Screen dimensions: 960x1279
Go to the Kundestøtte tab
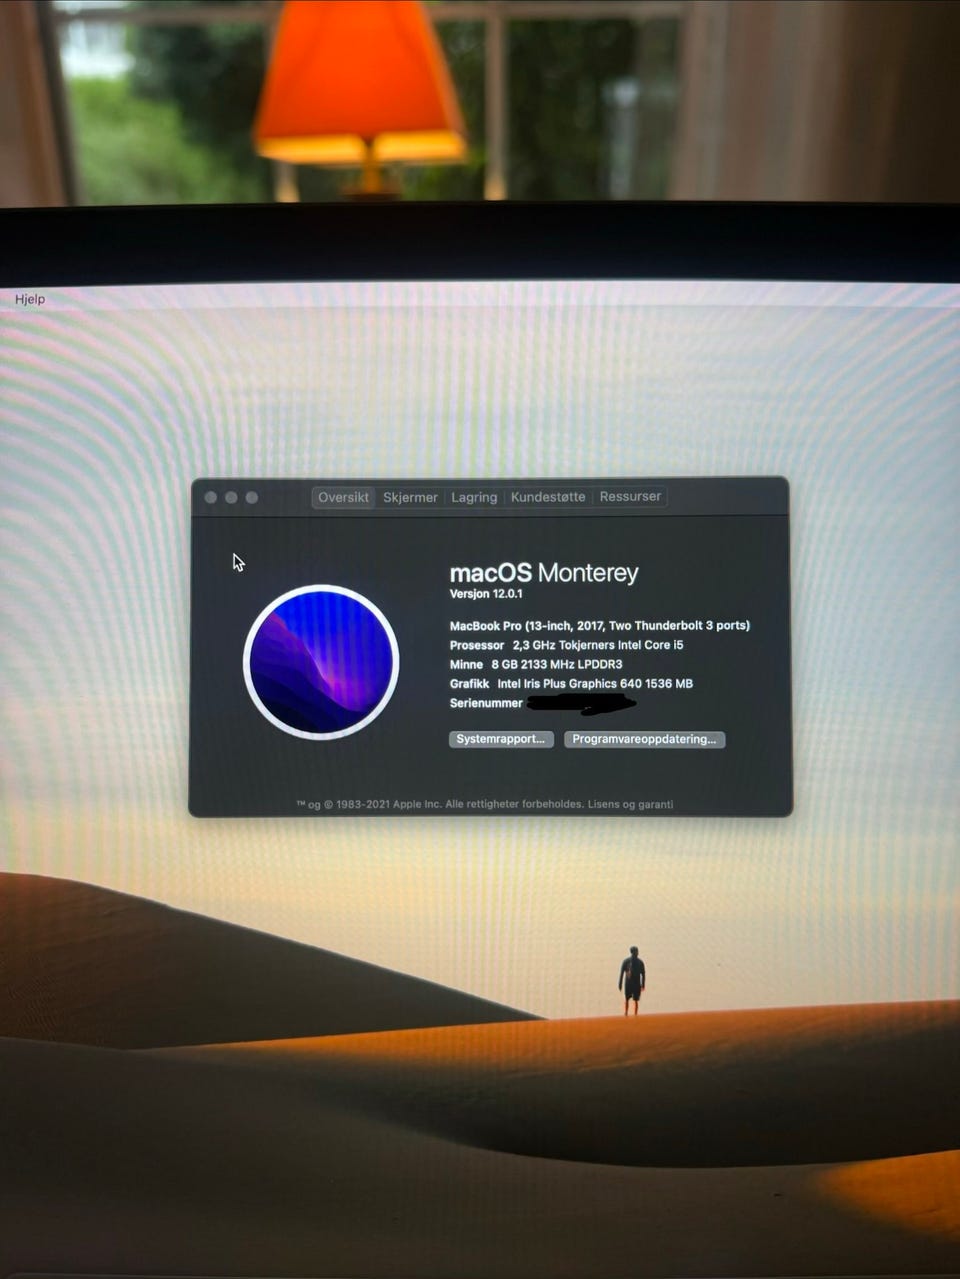pos(548,496)
